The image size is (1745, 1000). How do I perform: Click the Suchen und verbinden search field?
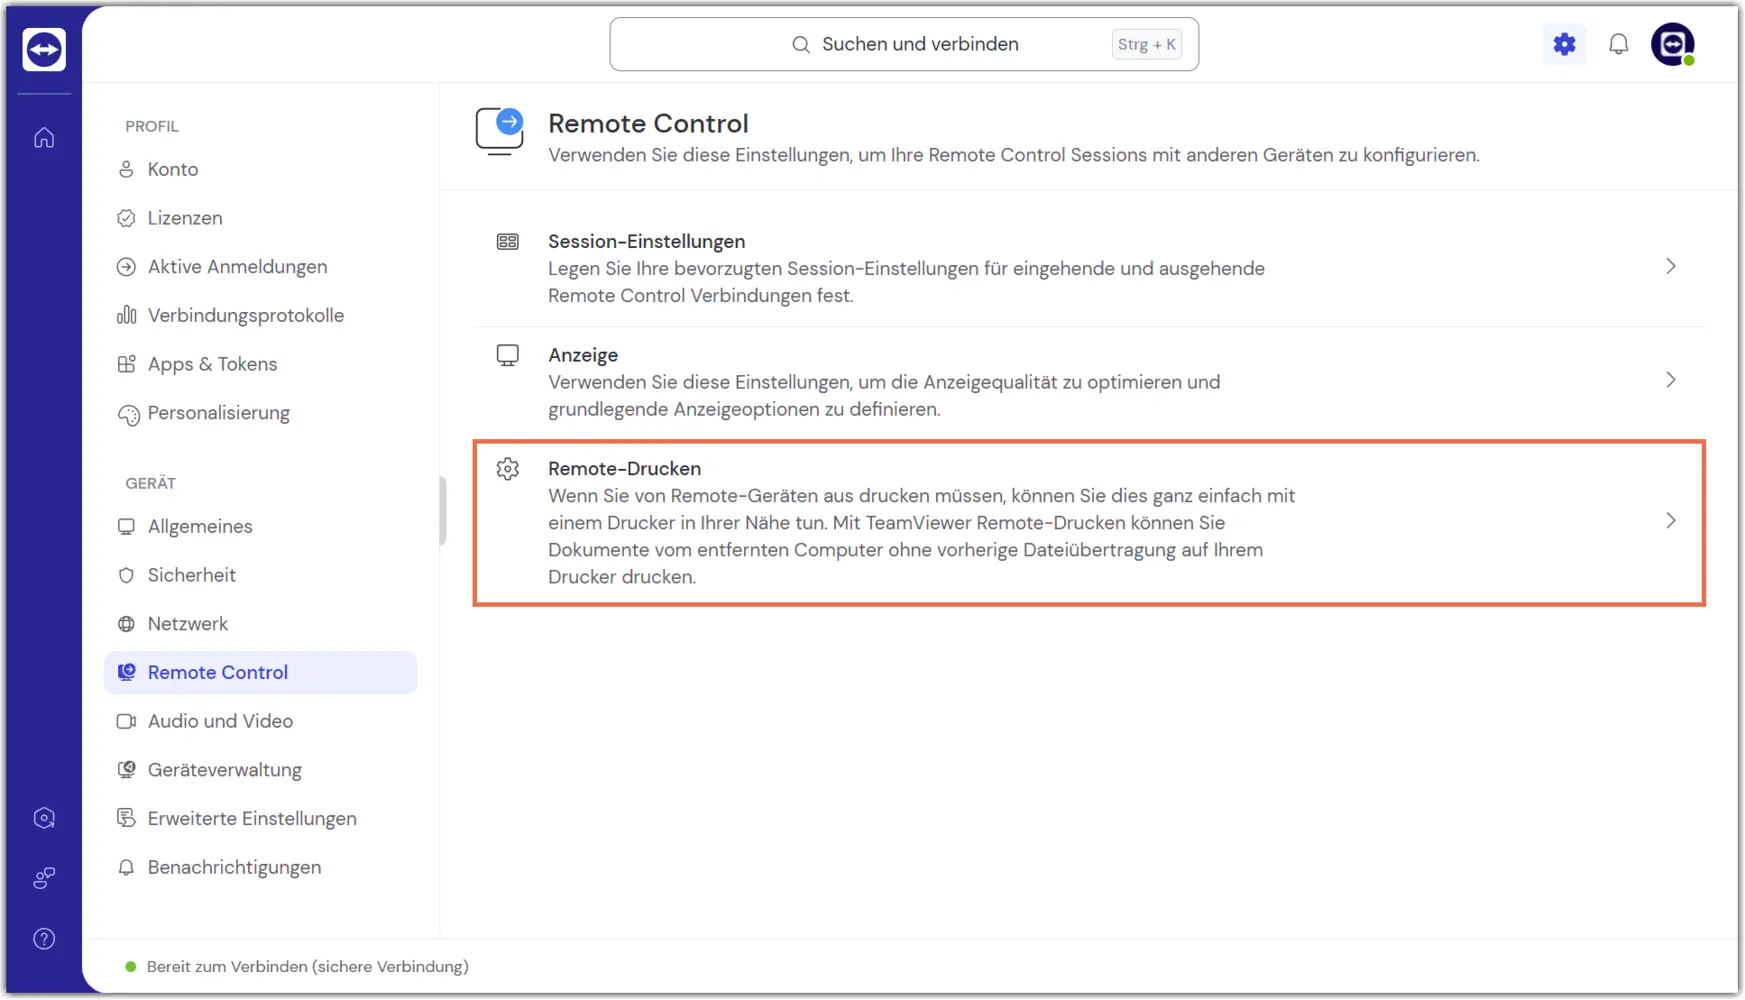[904, 44]
